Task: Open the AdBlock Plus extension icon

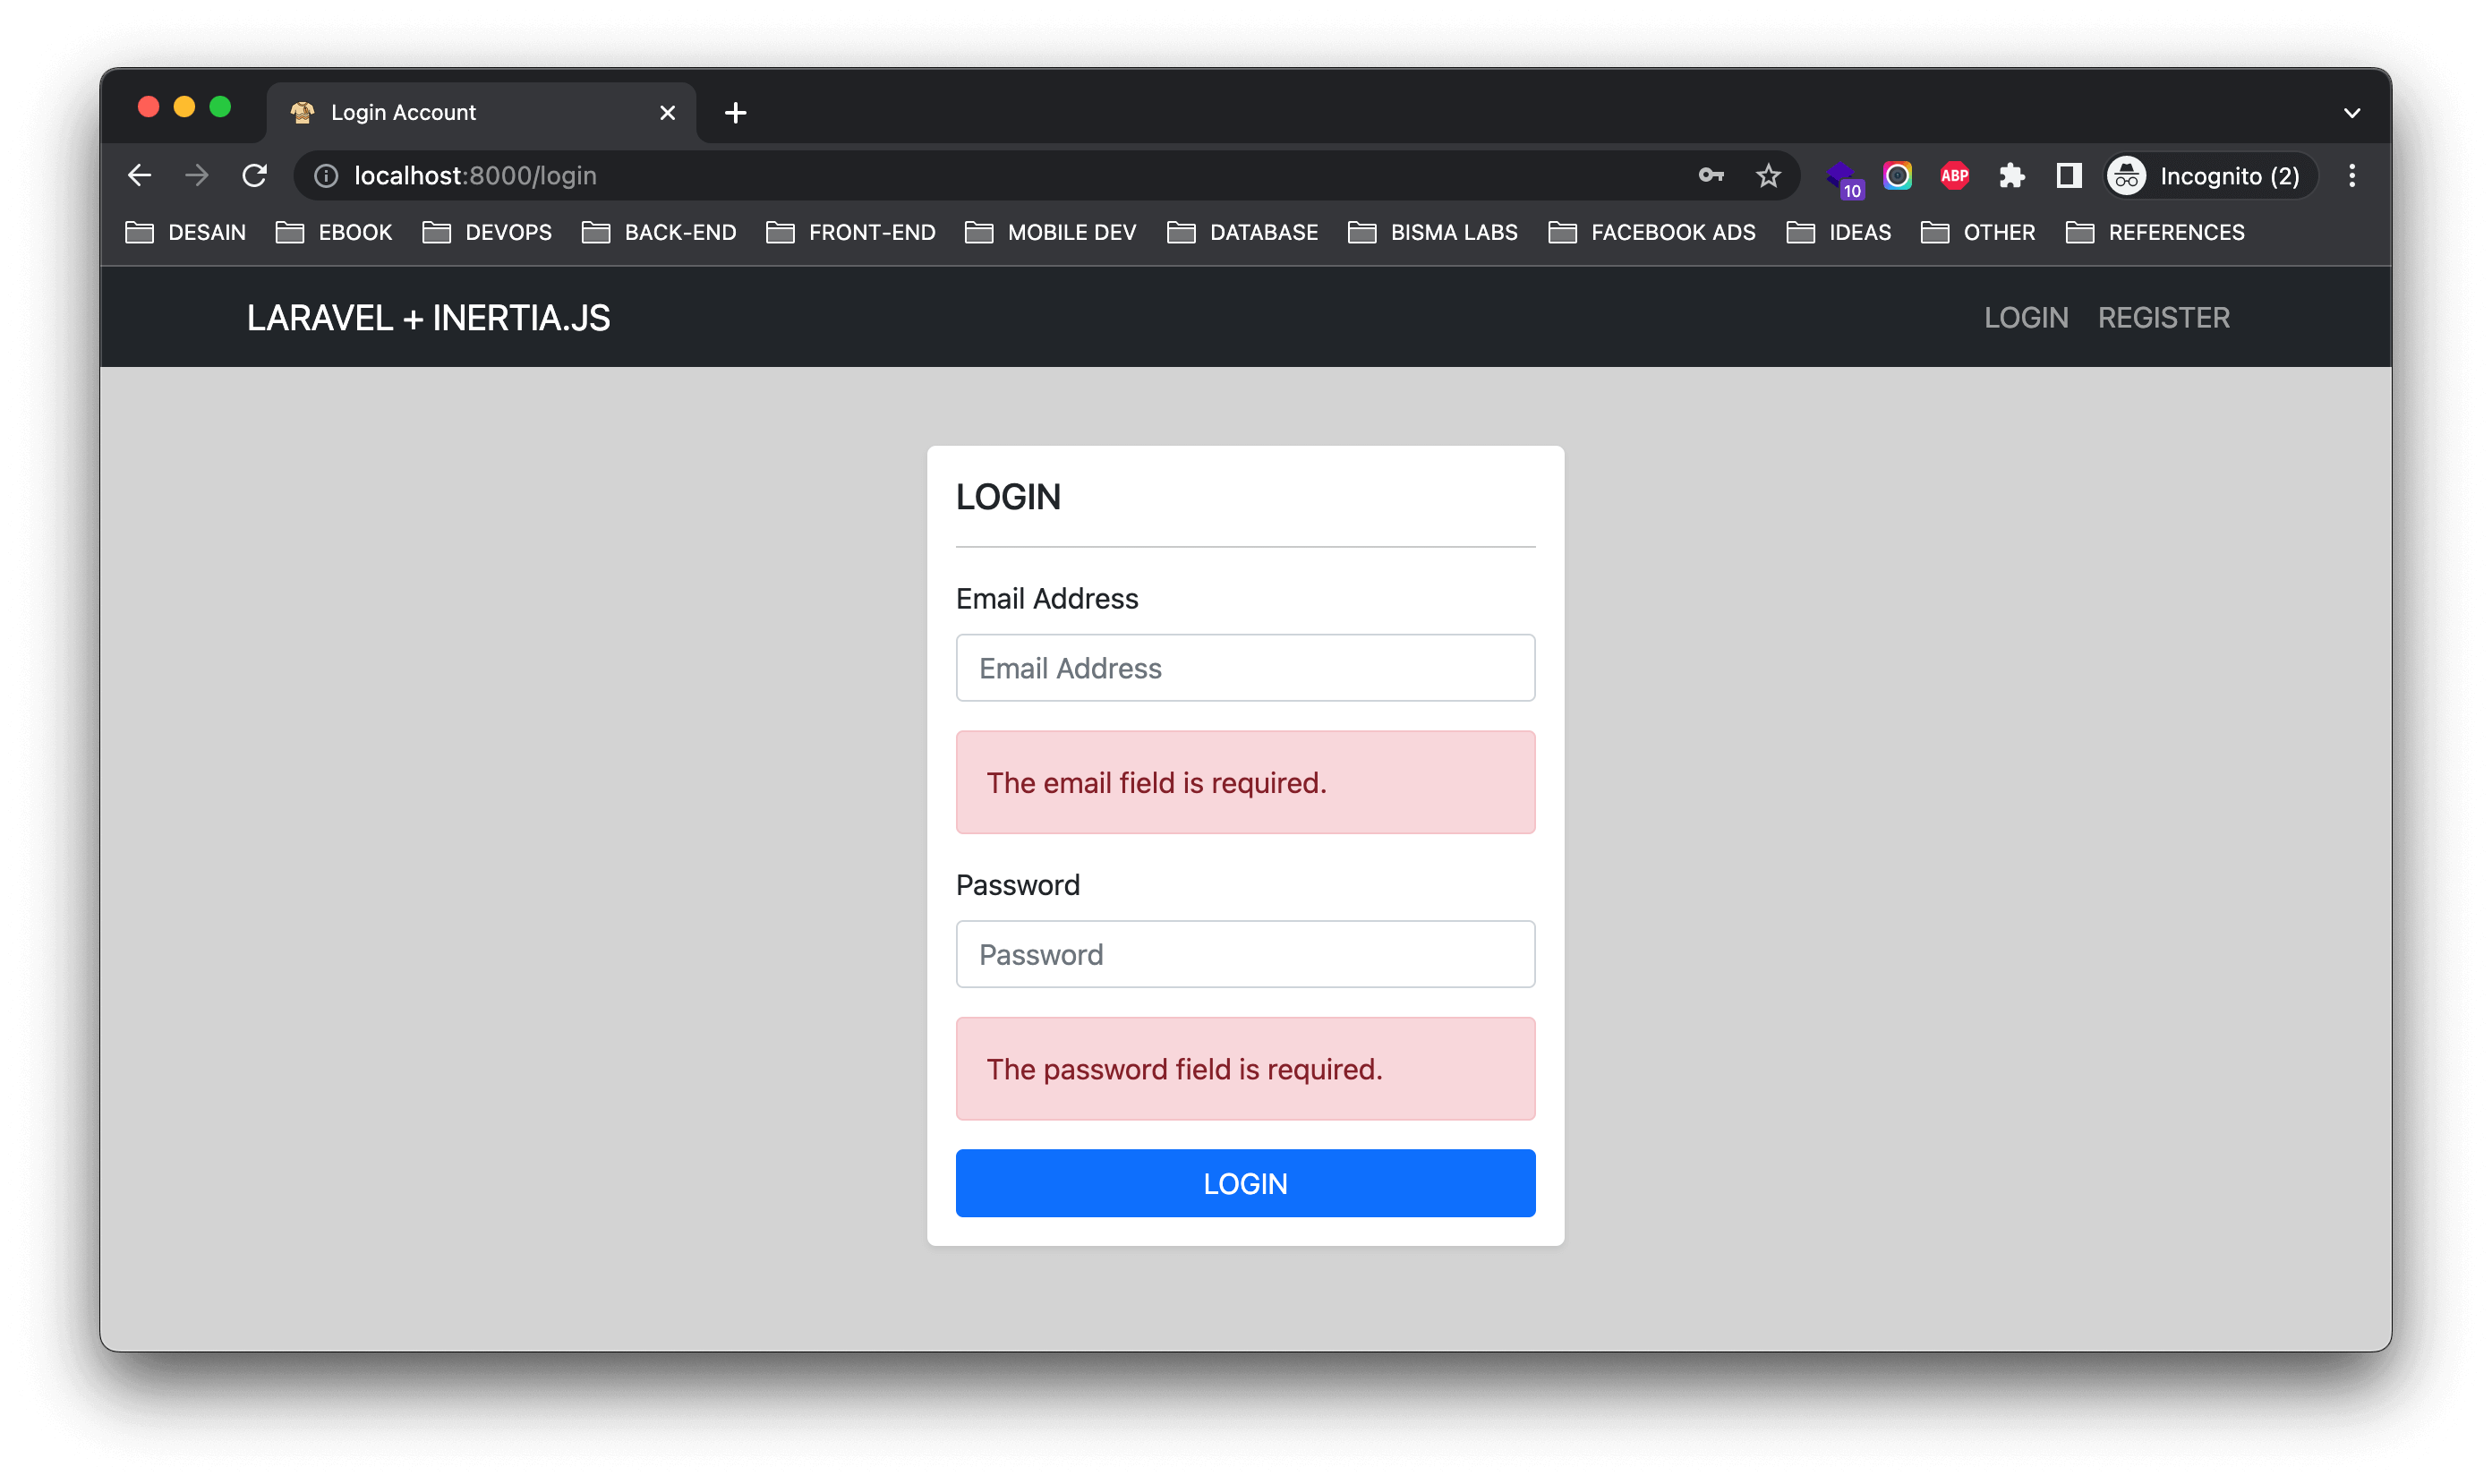Action: tap(1954, 176)
